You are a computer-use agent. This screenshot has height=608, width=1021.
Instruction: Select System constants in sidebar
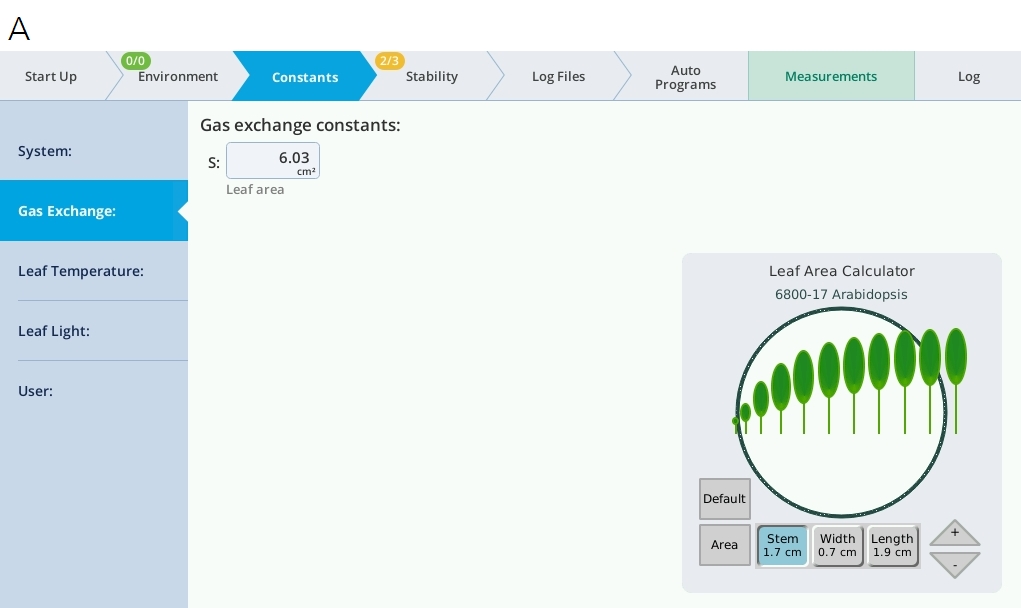tap(94, 151)
